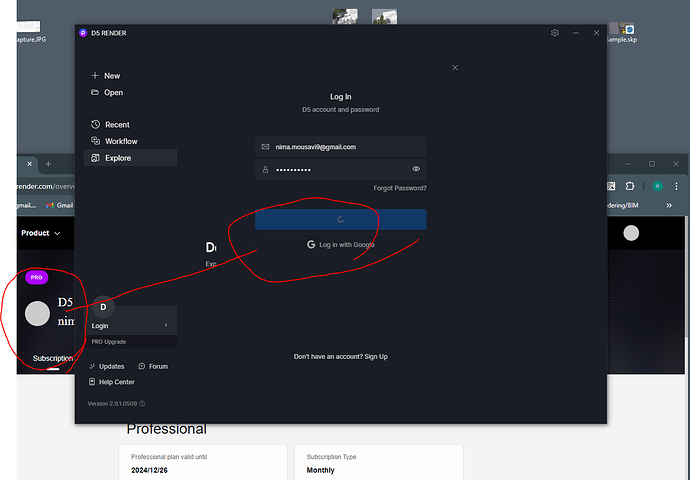The image size is (690, 480).
Task: Click the browser page vertical scrollbar
Action: click(x=686, y=277)
